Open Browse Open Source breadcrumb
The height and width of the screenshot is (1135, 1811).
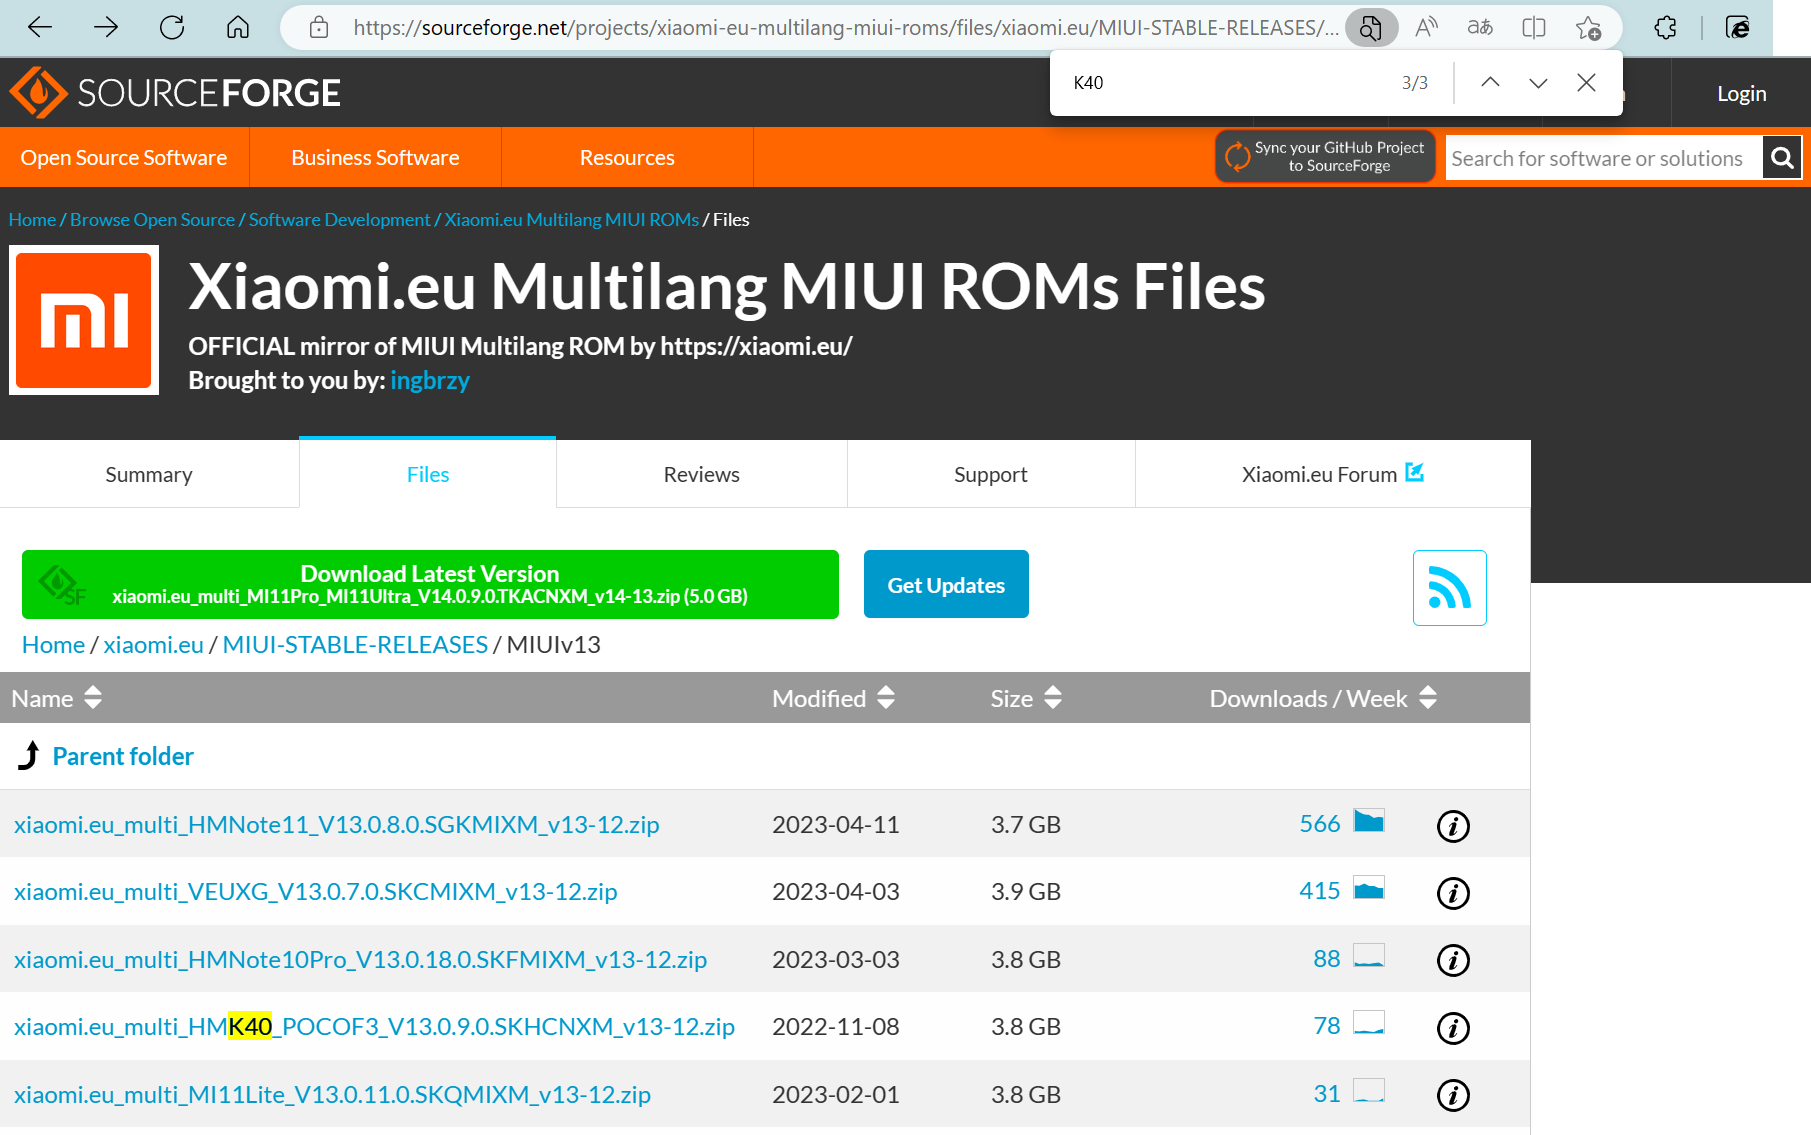click(152, 219)
